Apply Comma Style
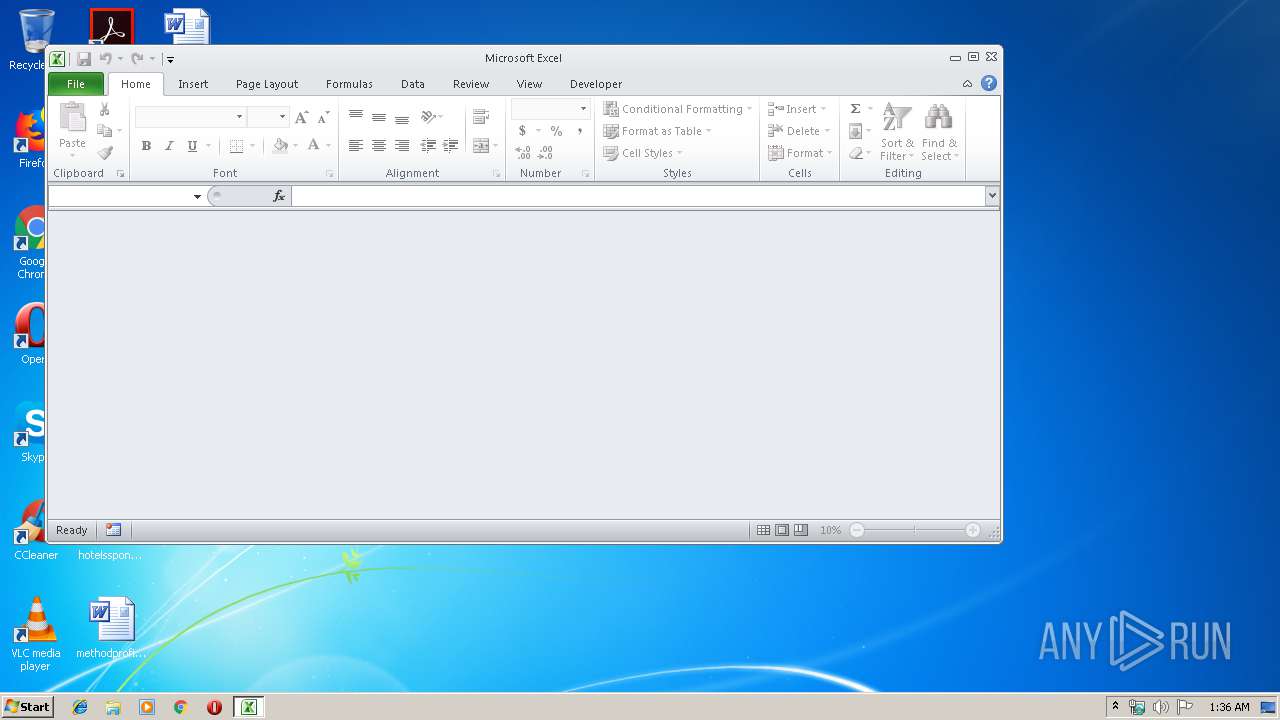The height and width of the screenshot is (720, 1280). pyautogui.click(x=579, y=131)
